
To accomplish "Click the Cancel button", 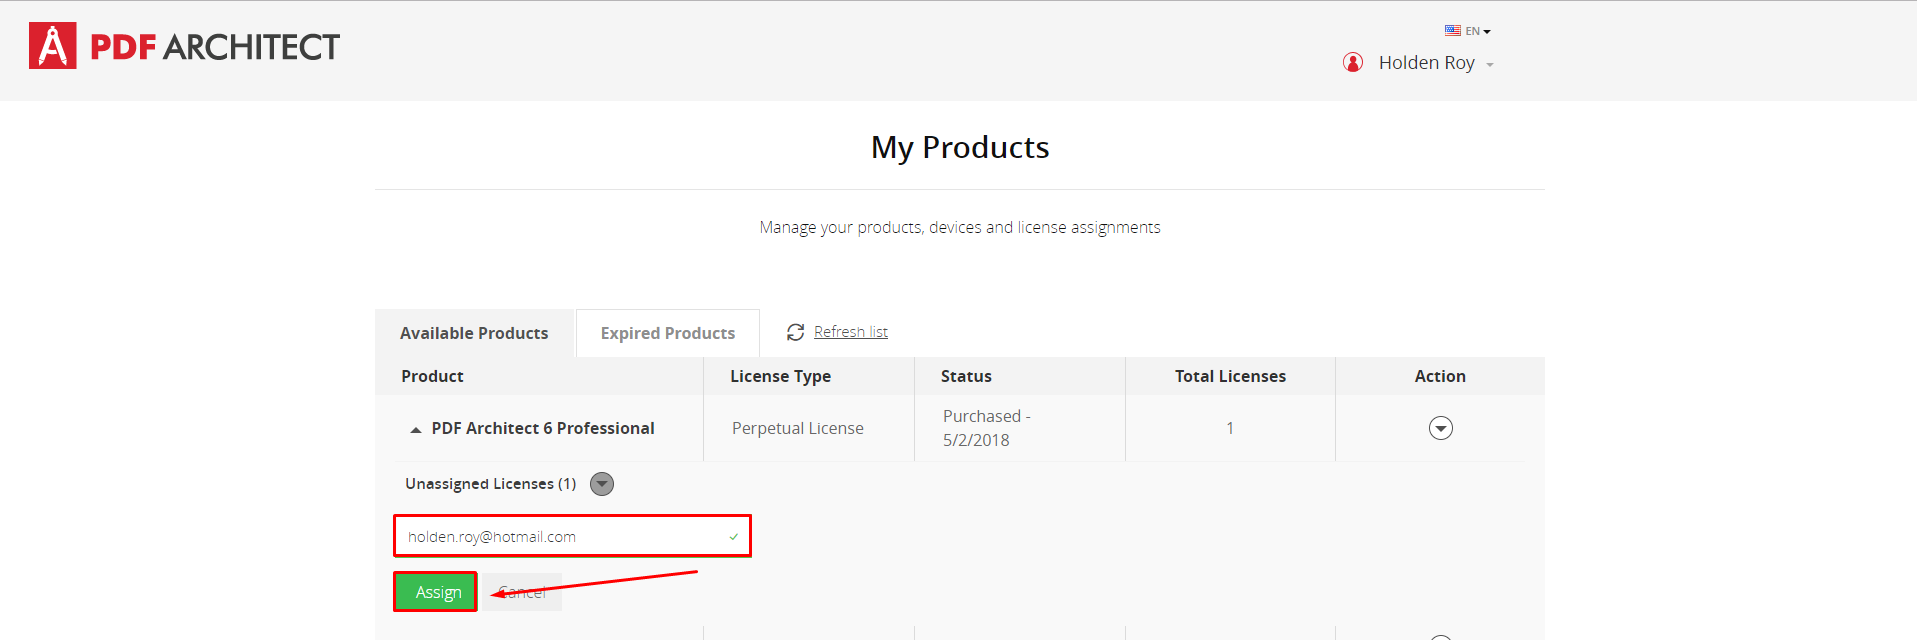I will tap(522, 592).
